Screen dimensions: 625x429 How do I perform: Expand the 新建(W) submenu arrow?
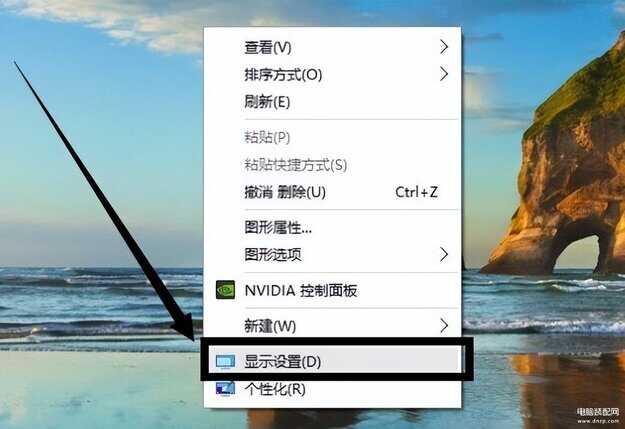(x=444, y=326)
